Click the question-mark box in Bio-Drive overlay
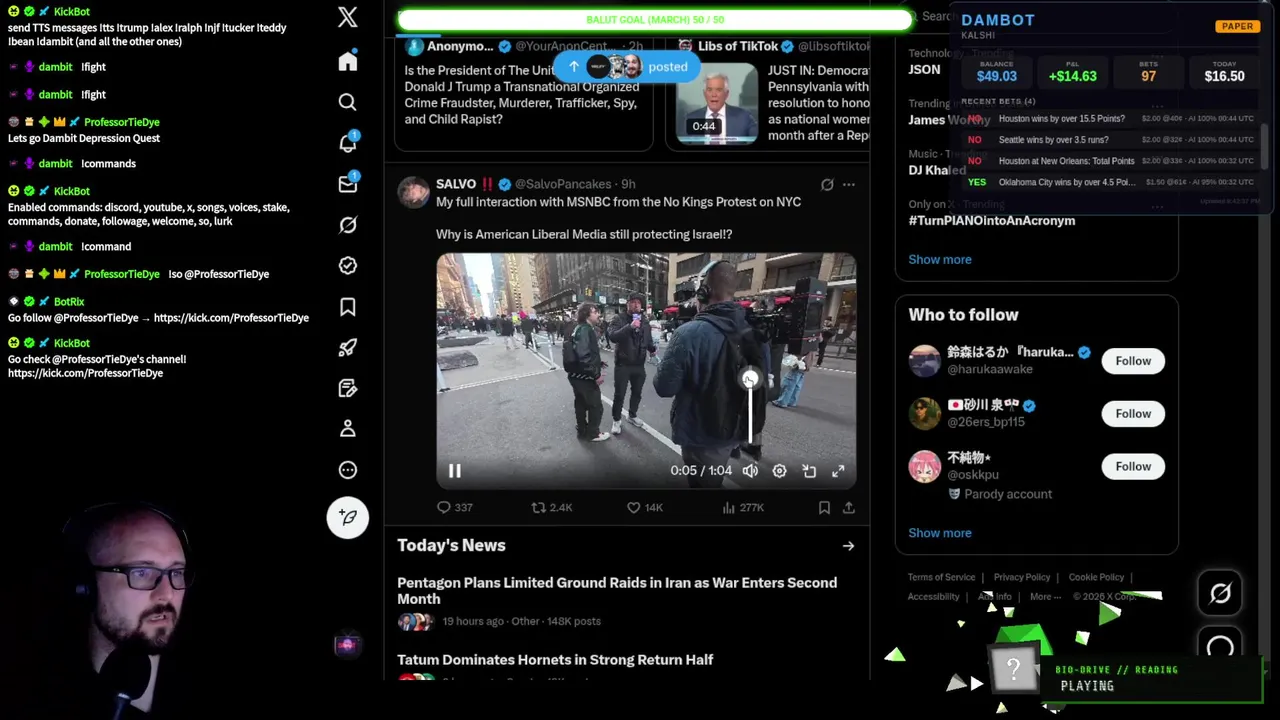1280x720 pixels. pos(1013,669)
